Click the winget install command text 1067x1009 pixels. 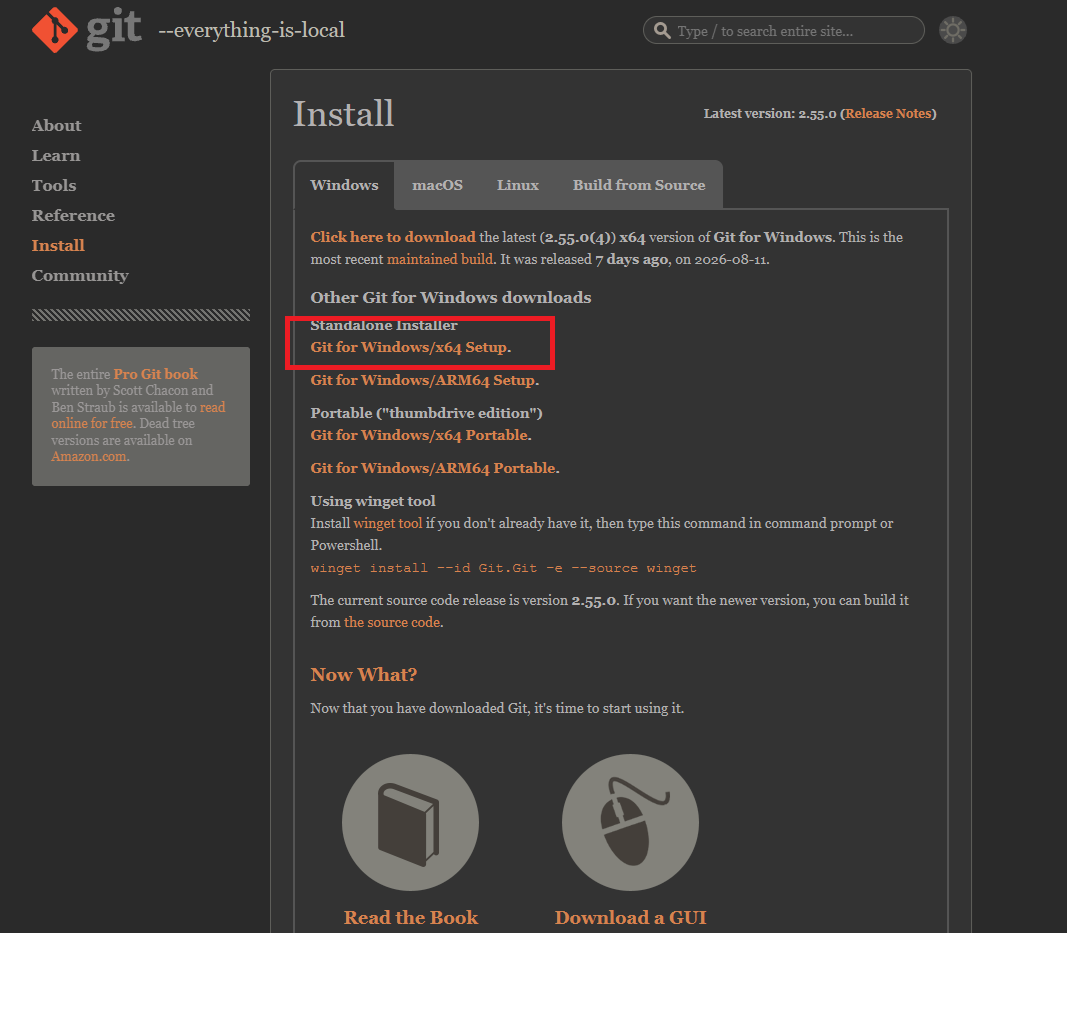pyautogui.click(x=504, y=568)
